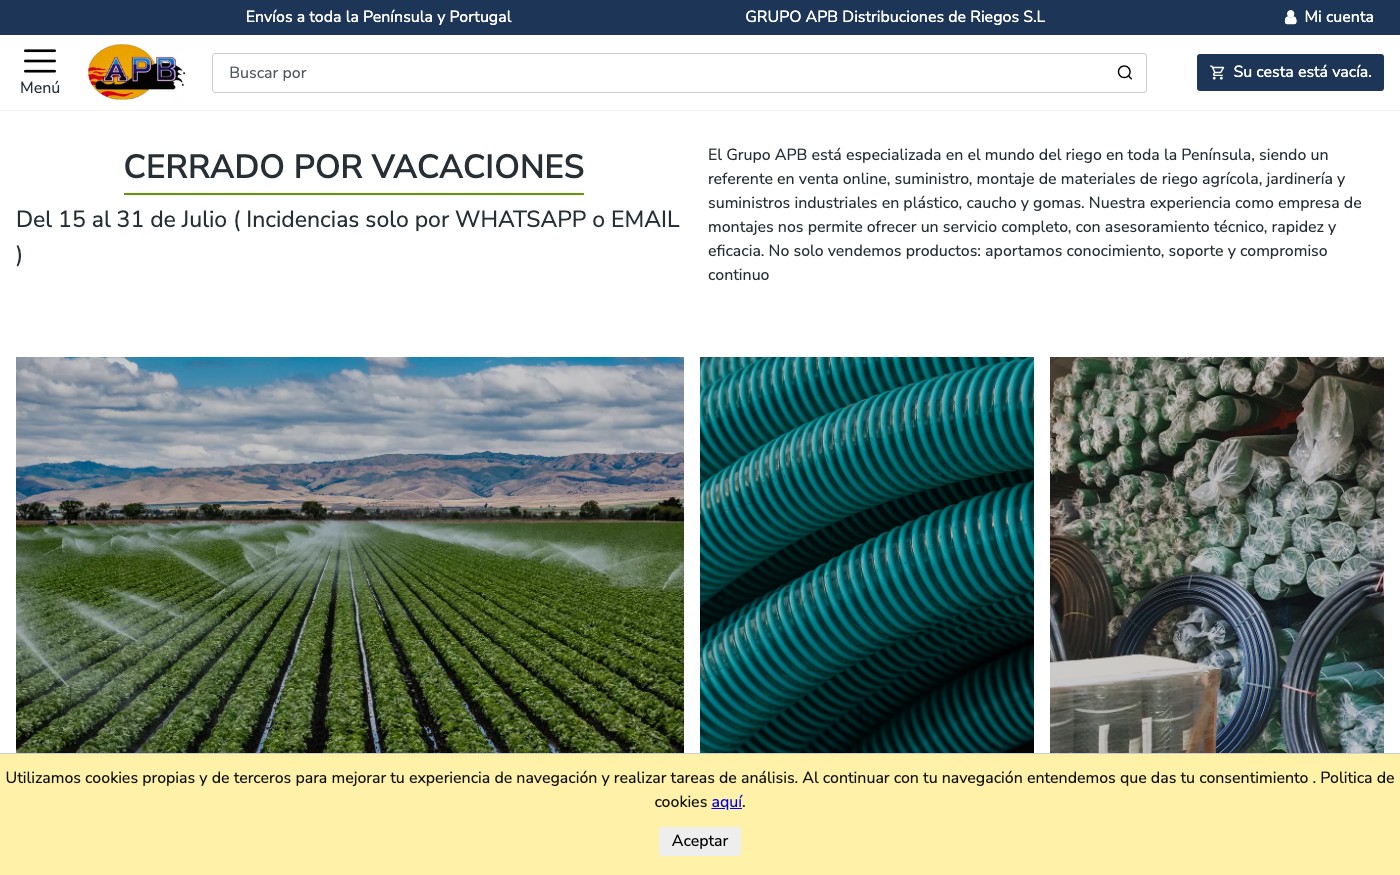Viewport: 1400px width, 875px height.
Task: Click the green corrugated hose image
Action: click(x=867, y=555)
